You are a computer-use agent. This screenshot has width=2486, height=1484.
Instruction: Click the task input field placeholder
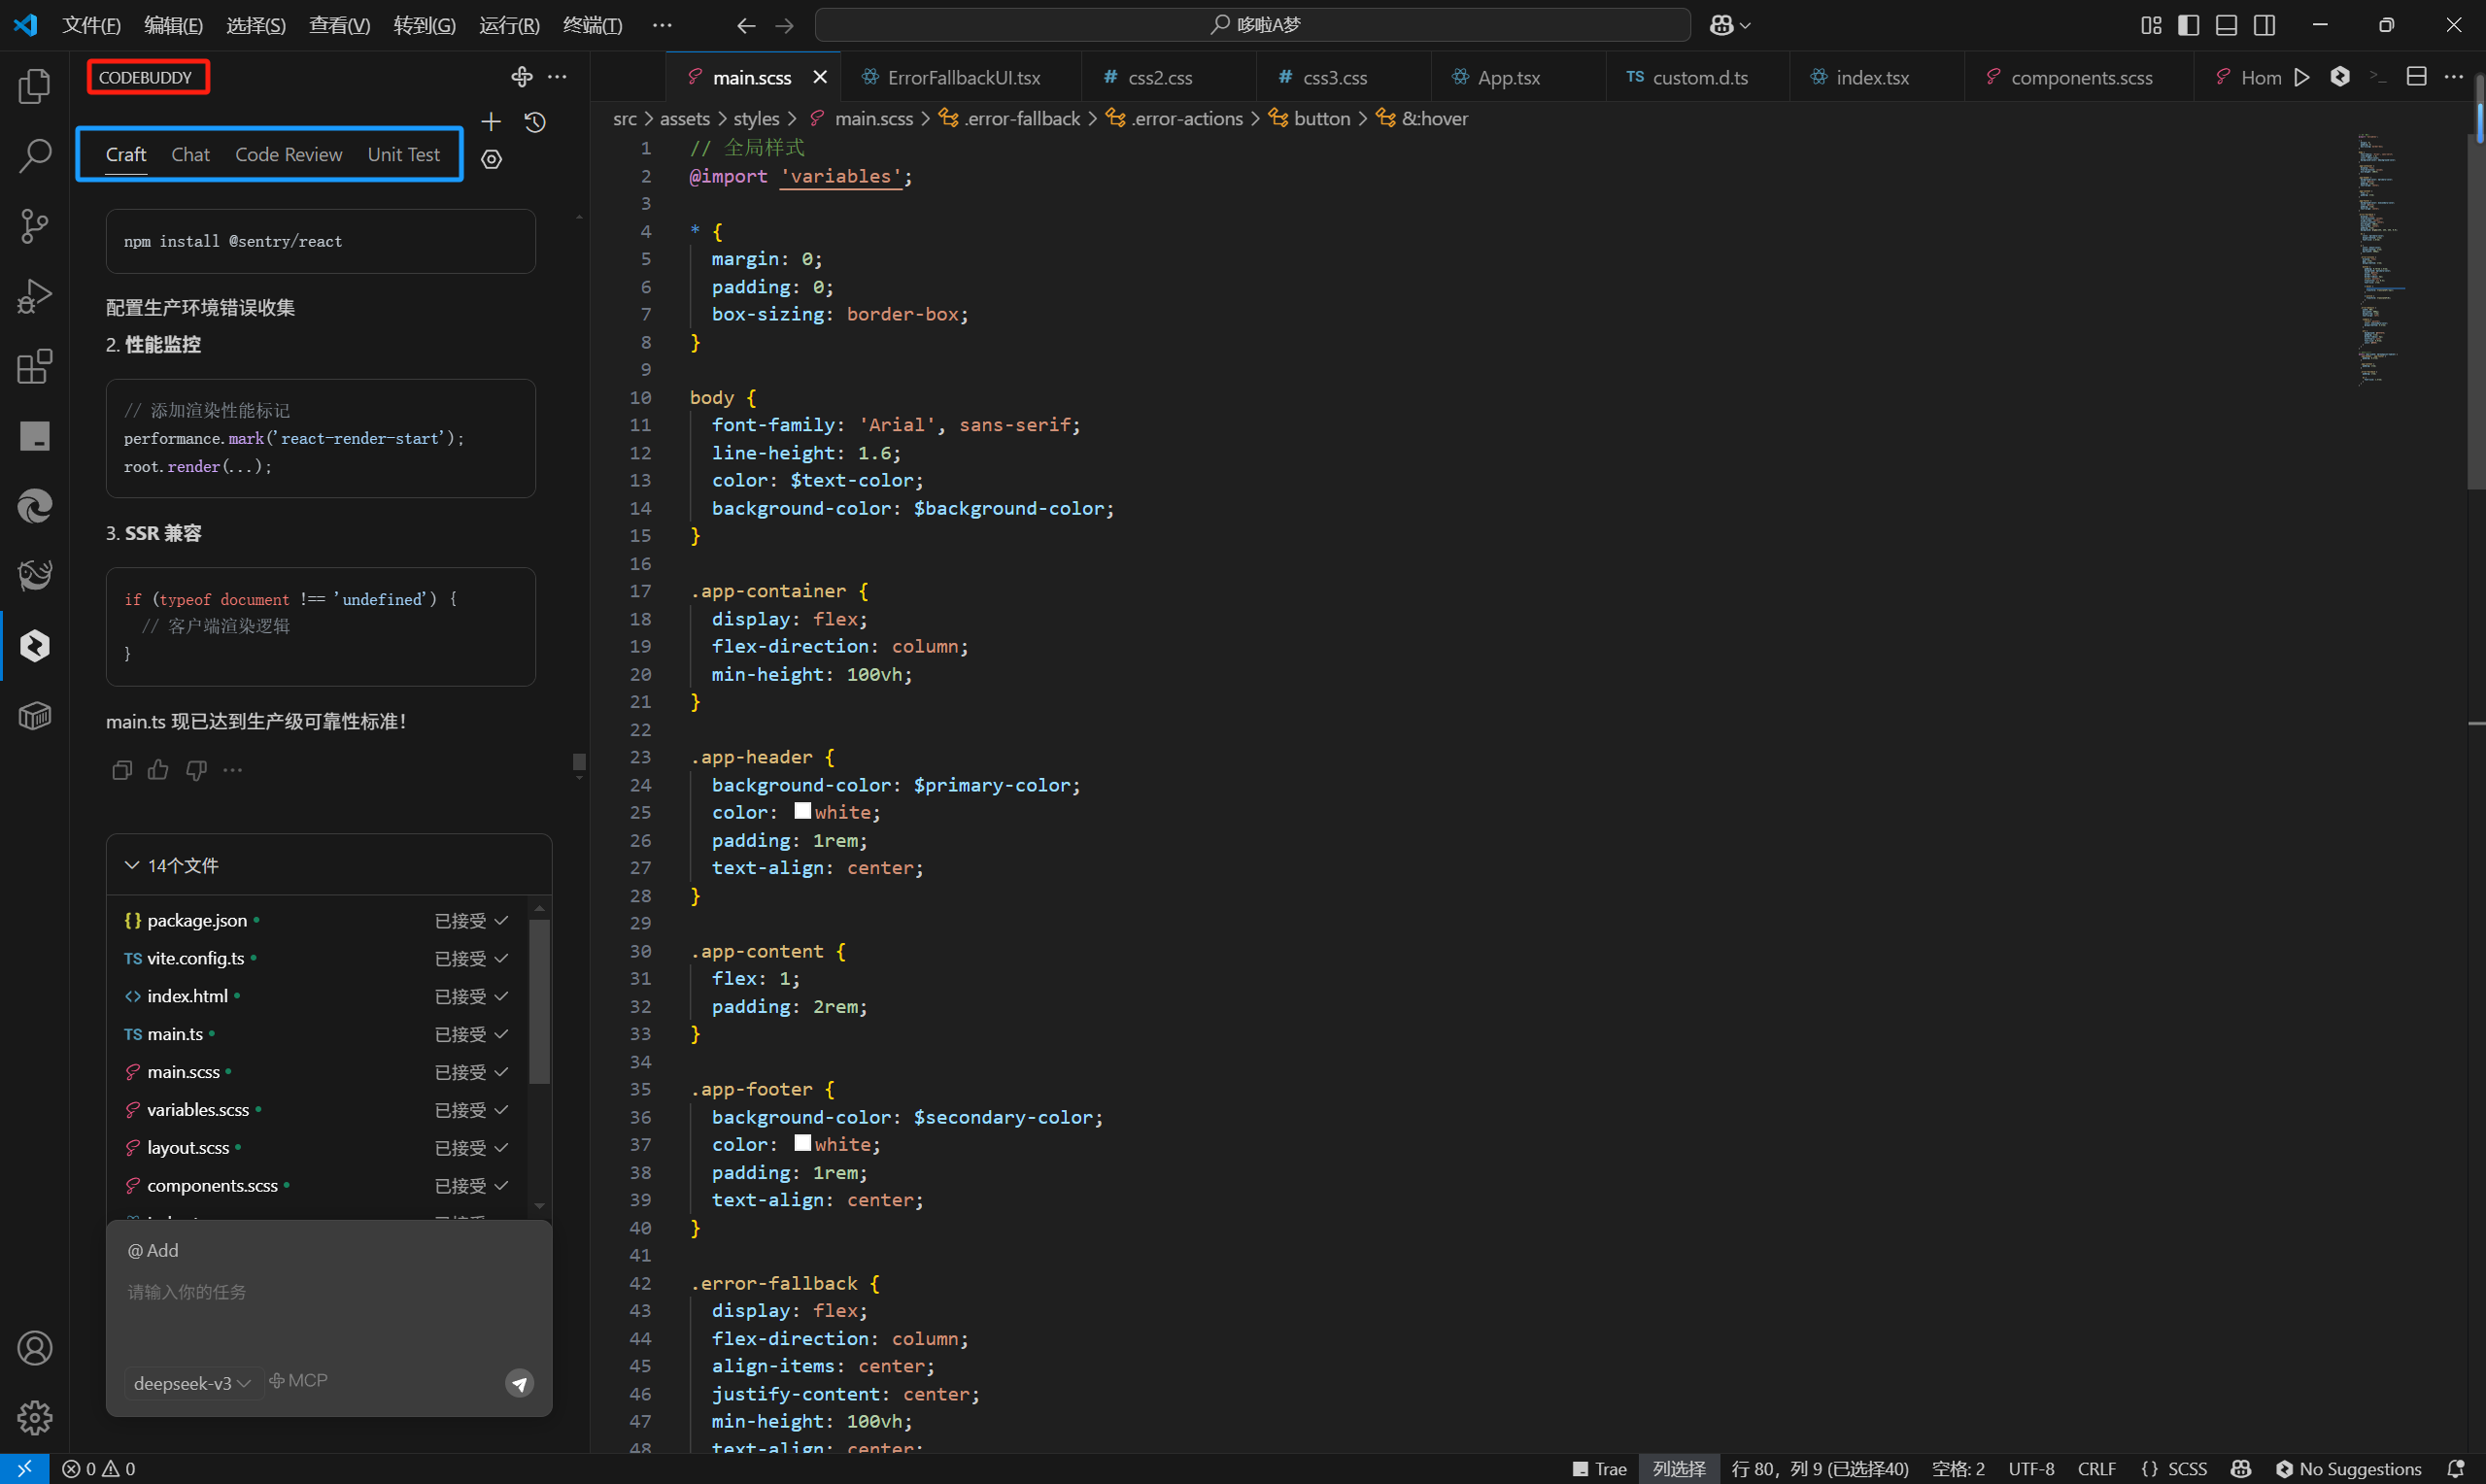[x=187, y=1292]
